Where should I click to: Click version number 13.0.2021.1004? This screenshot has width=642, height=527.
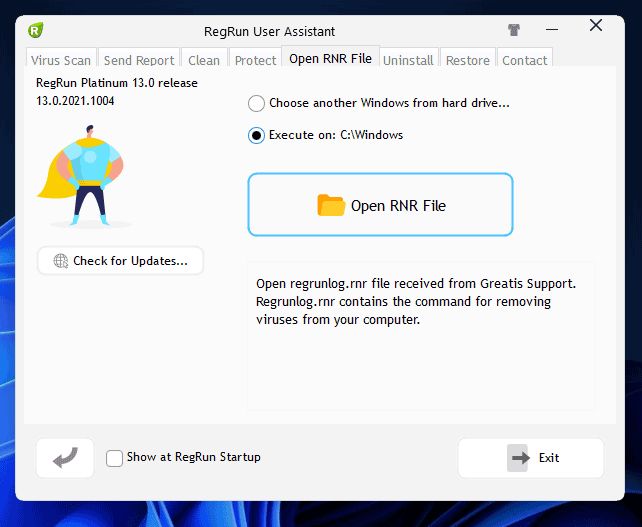tap(75, 101)
